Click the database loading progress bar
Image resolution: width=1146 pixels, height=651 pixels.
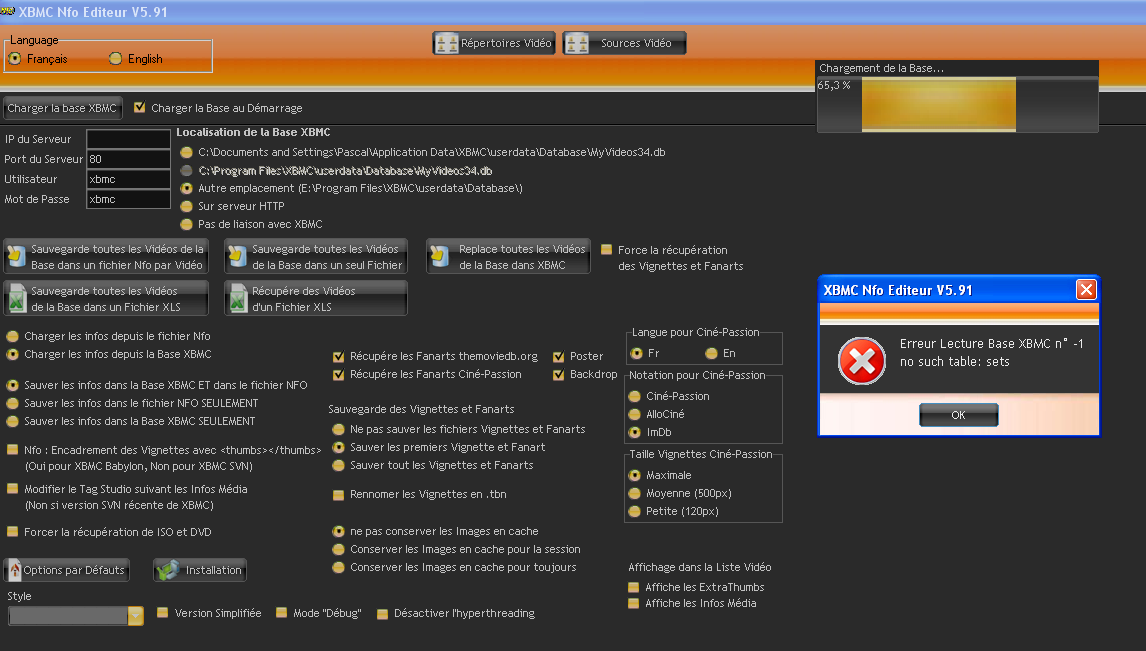(x=957, y=104)
